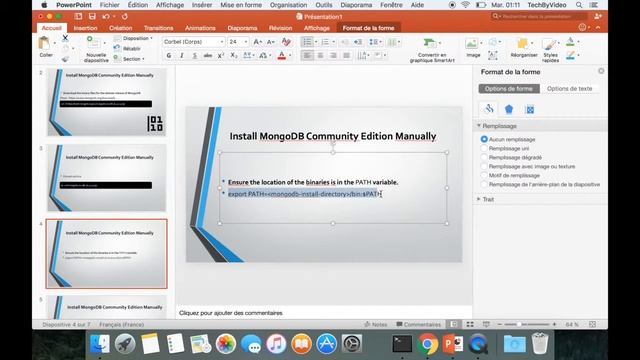Switch to the Insertion ribbon tab

click(85, 28)
